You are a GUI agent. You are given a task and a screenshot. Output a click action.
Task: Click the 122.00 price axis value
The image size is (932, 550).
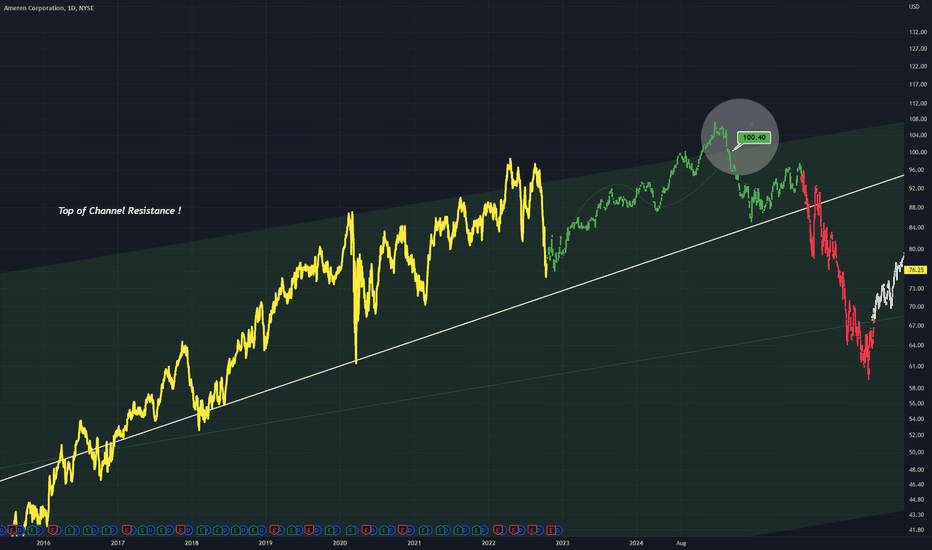tap(918, 66)
